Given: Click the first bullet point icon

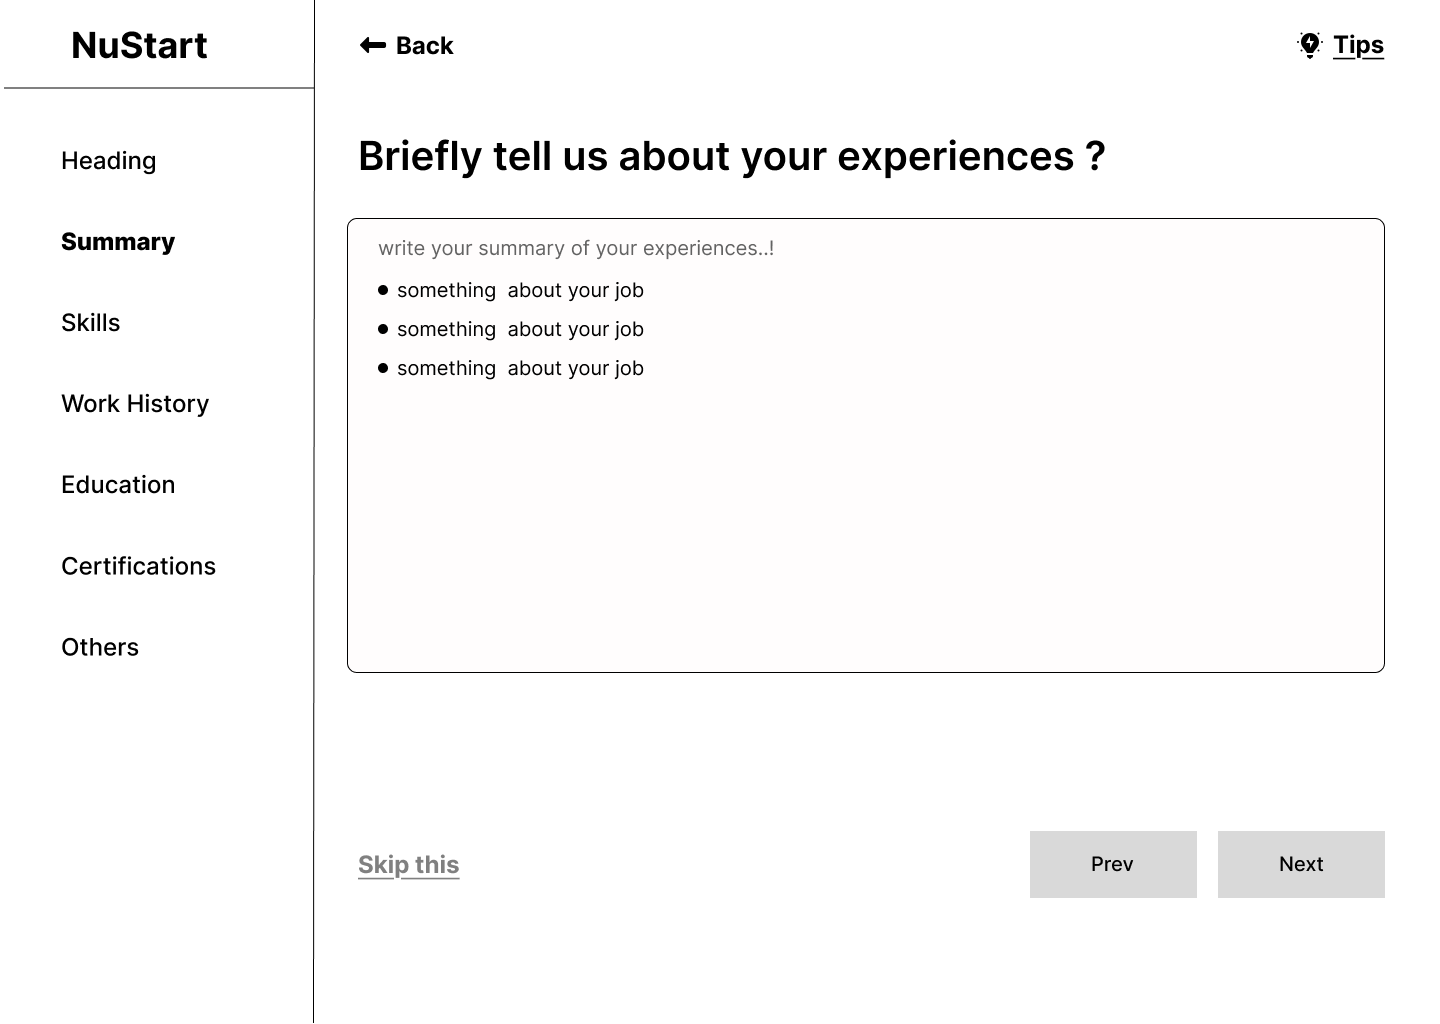Looking at the screenshot, I should [383, 290].
